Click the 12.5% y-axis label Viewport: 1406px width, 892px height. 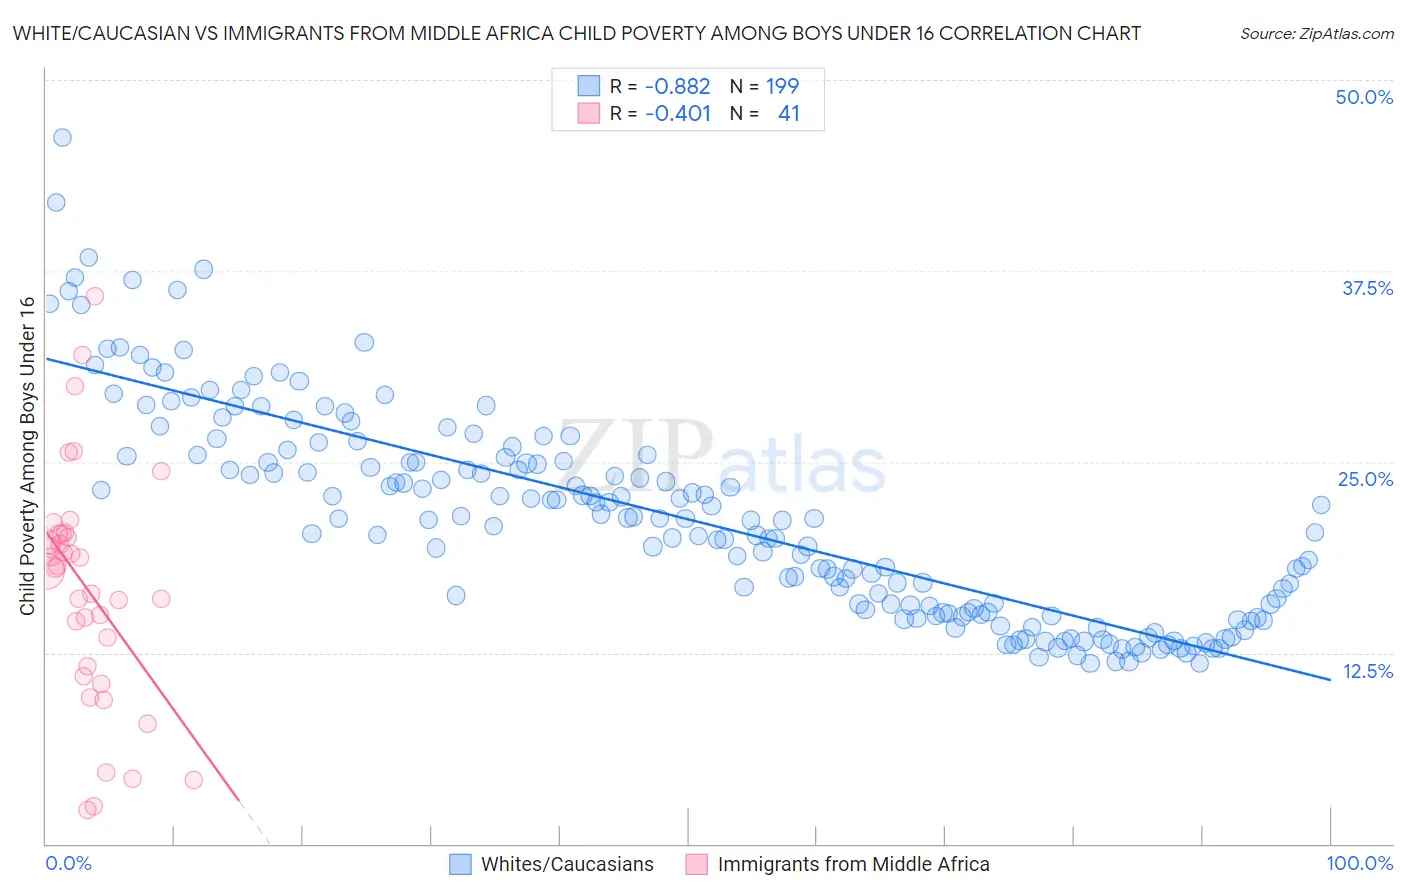click(1367, 671)
